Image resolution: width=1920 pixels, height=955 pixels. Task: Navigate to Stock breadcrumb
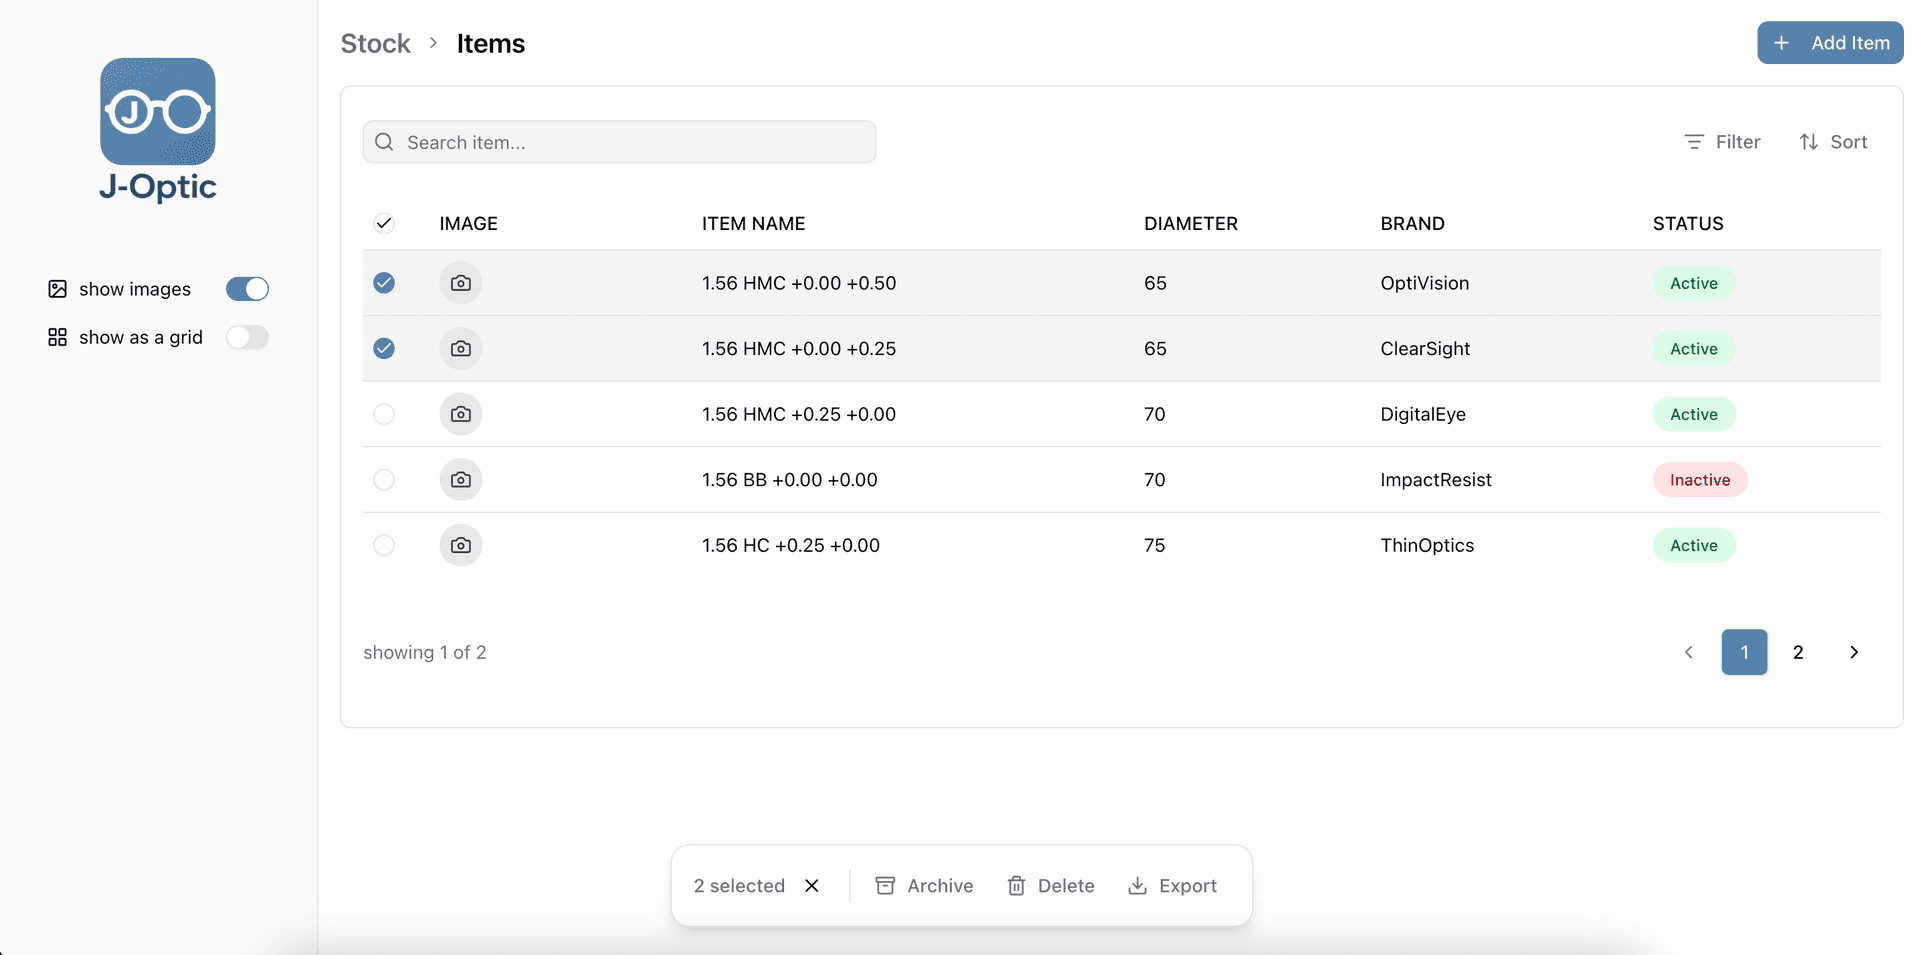(375, 44)
